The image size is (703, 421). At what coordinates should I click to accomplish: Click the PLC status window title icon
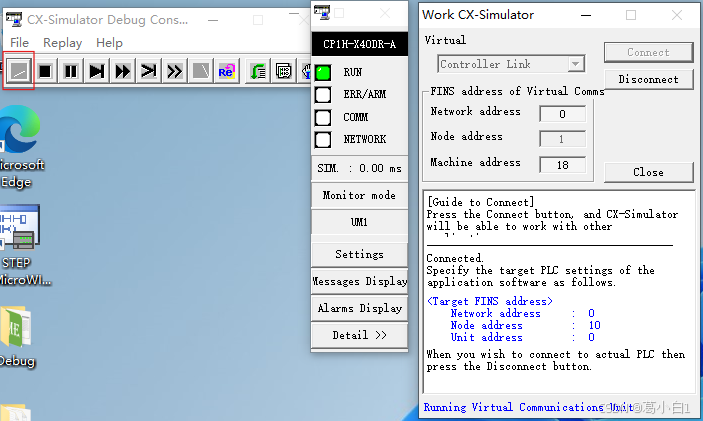(322, 13)
